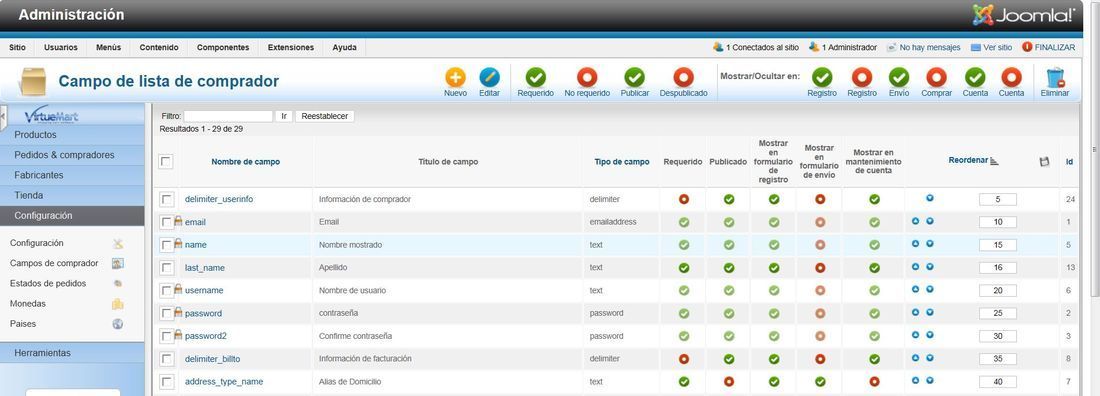1100x396 pixels.
Task: Expand Pedidos & compradores sidebar section
Action: click(x=72, y=155)
